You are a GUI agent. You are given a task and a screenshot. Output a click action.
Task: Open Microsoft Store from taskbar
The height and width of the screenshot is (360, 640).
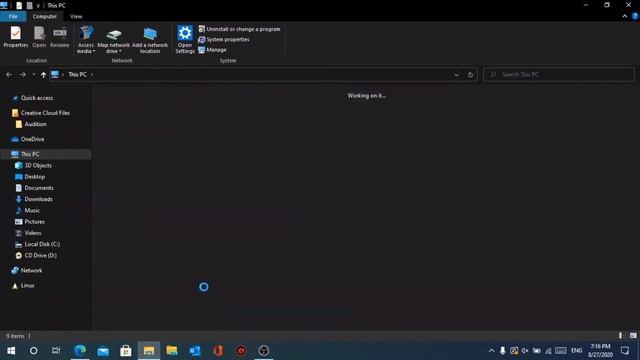[126, 351]
